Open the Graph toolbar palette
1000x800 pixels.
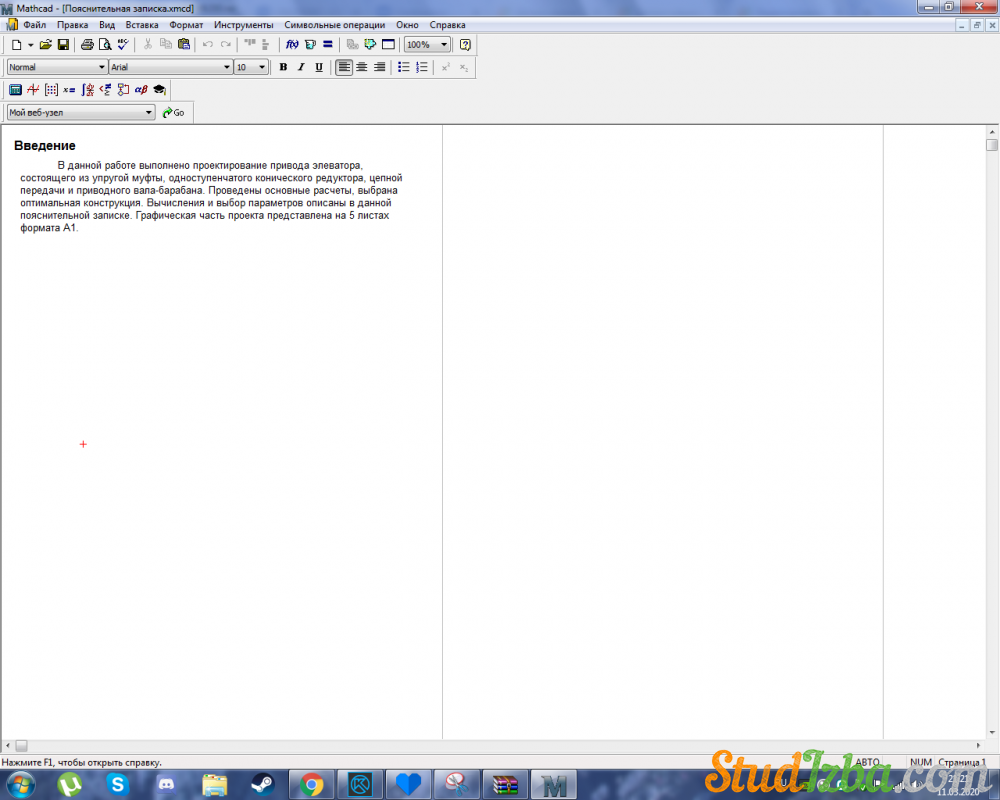pos(33,90)
